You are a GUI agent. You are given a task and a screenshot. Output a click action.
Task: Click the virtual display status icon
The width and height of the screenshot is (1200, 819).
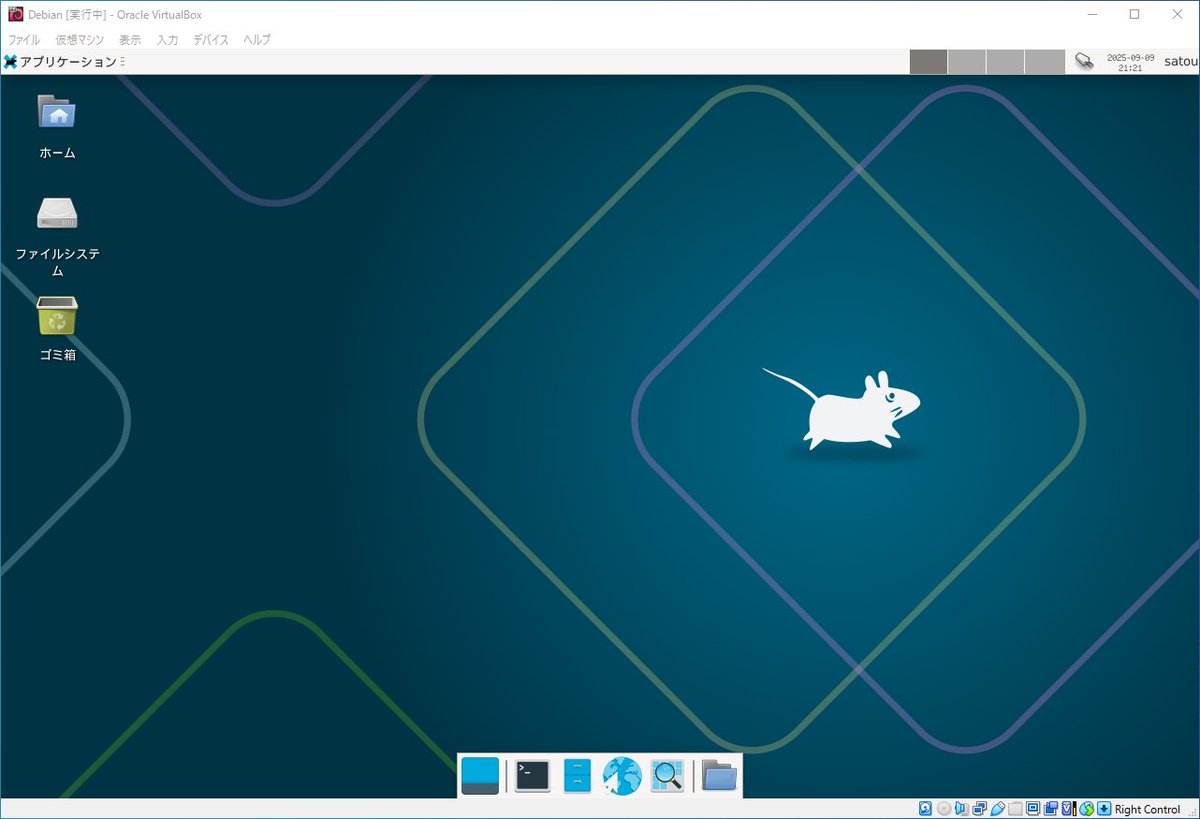point(1033,809)
